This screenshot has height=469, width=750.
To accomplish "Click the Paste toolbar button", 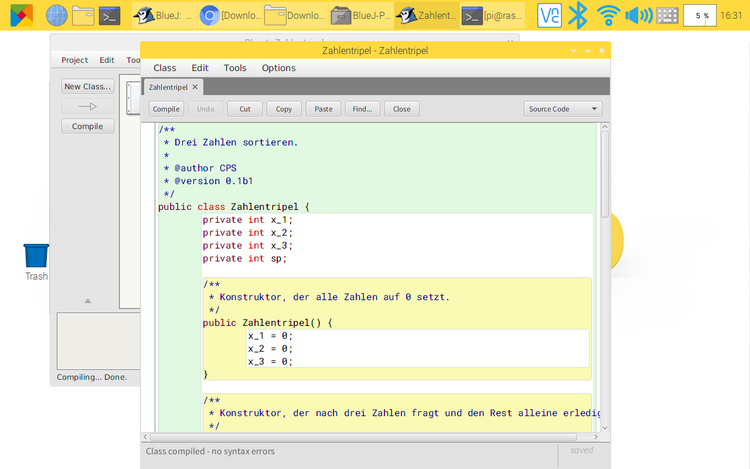I will pos(322,109).
